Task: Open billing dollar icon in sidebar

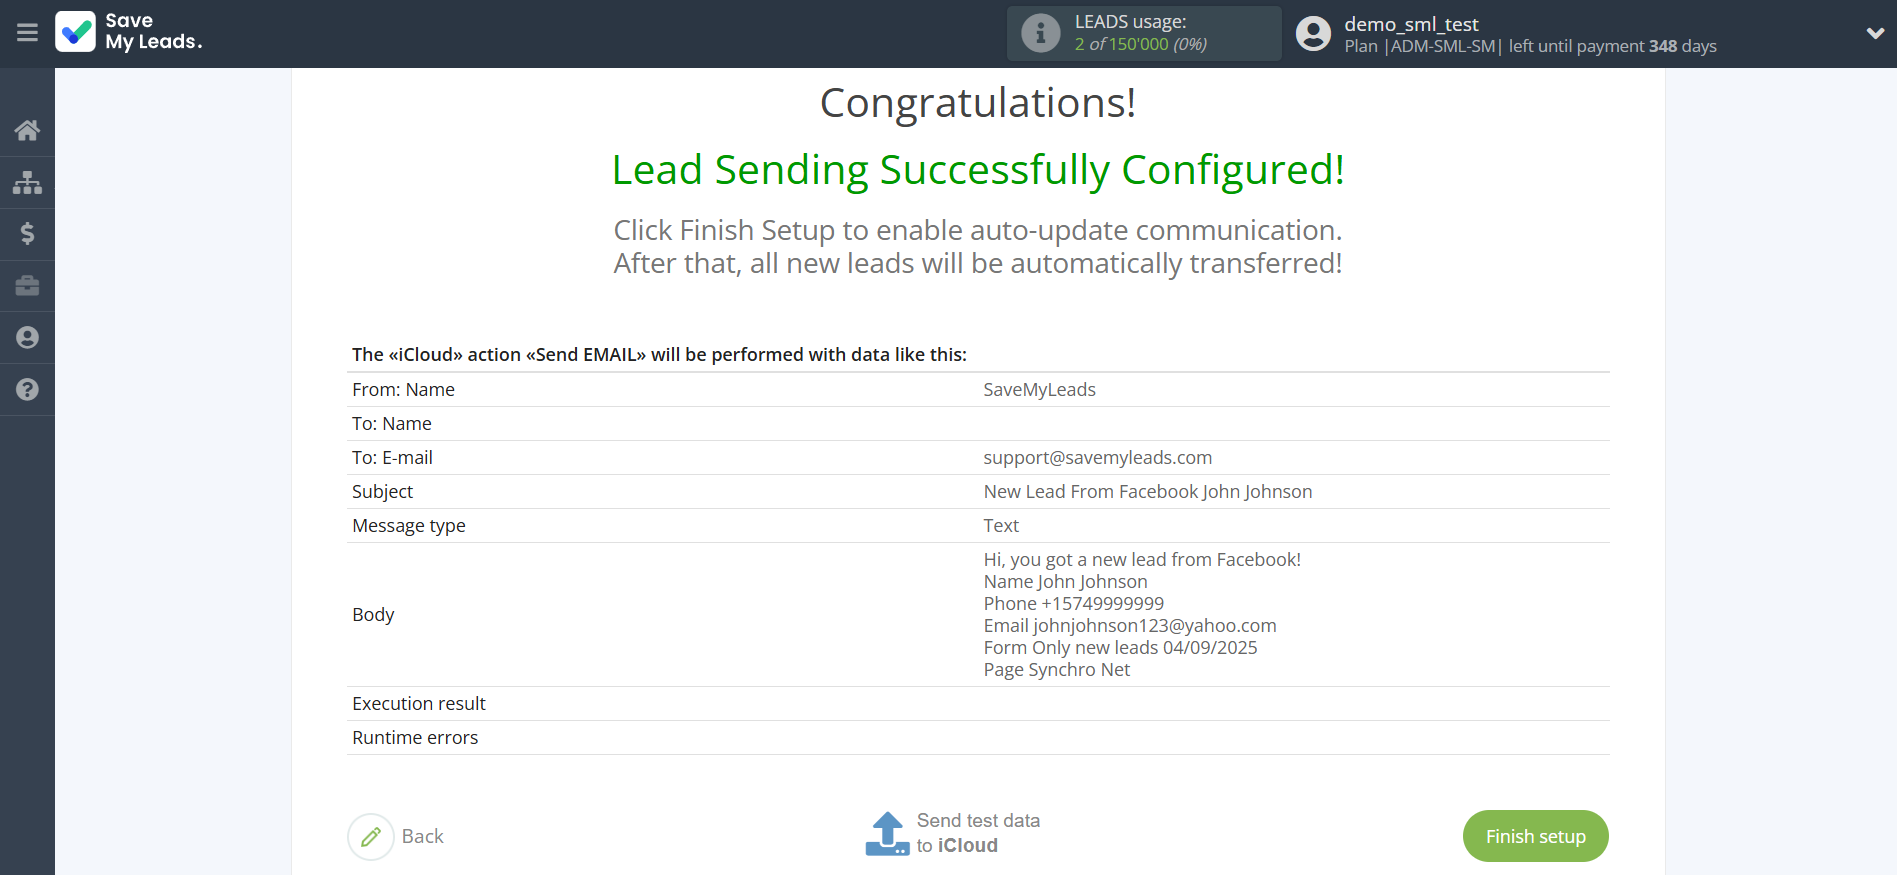Action: coord(27,234)
